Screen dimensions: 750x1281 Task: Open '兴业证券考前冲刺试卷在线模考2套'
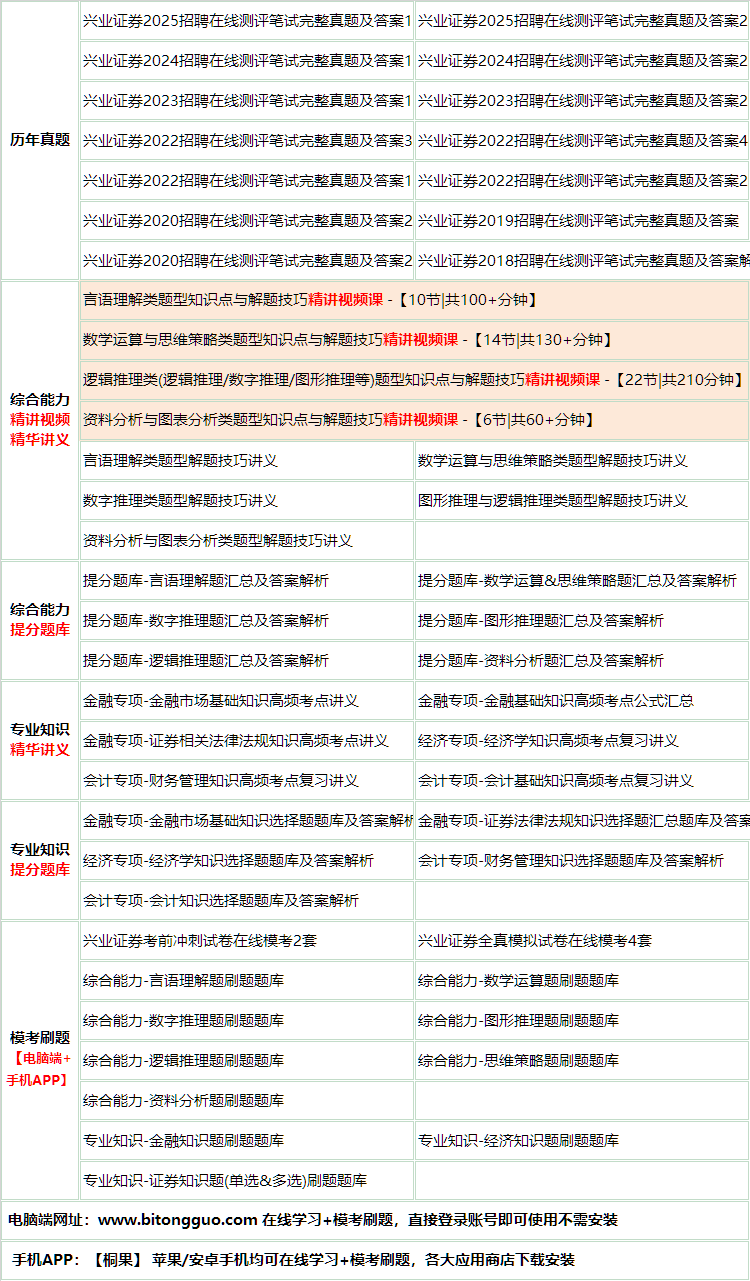[247, 941]
